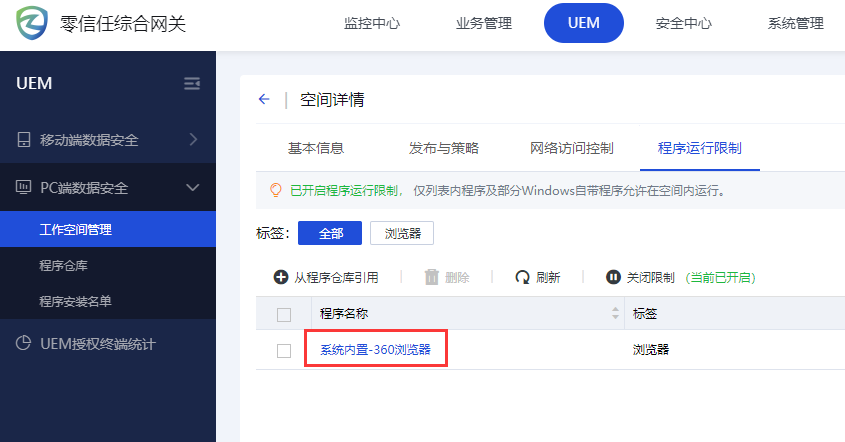Click 关闭限制 to disable restriction
The image size is (845, 442).
click(650, 277)
